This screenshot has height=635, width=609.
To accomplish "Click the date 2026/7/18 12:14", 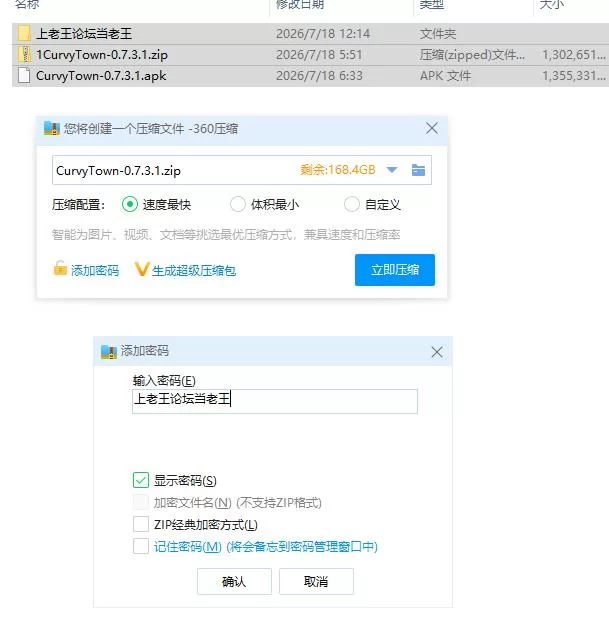I will (323, 34).
